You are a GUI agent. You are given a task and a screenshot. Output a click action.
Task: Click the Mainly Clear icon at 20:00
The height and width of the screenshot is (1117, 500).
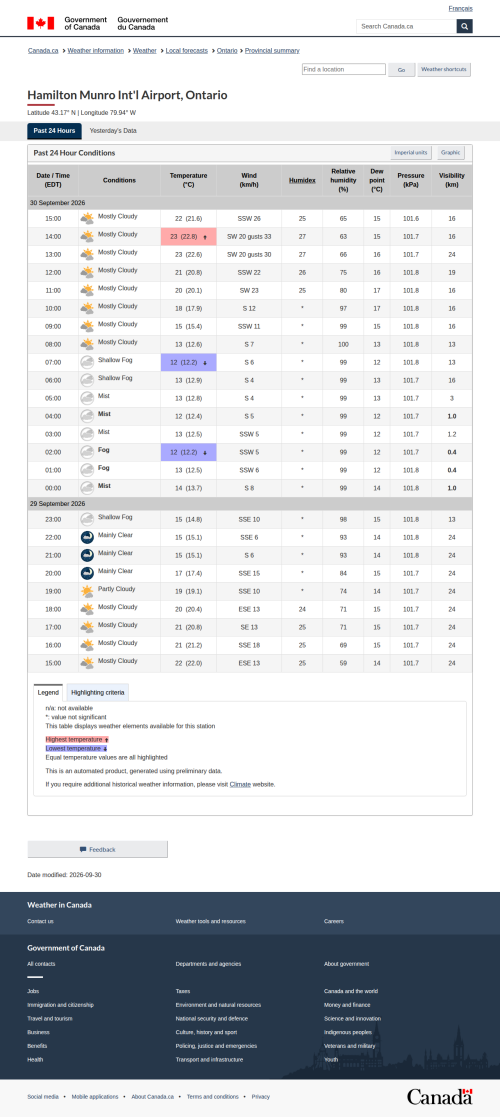pos(87,573)
